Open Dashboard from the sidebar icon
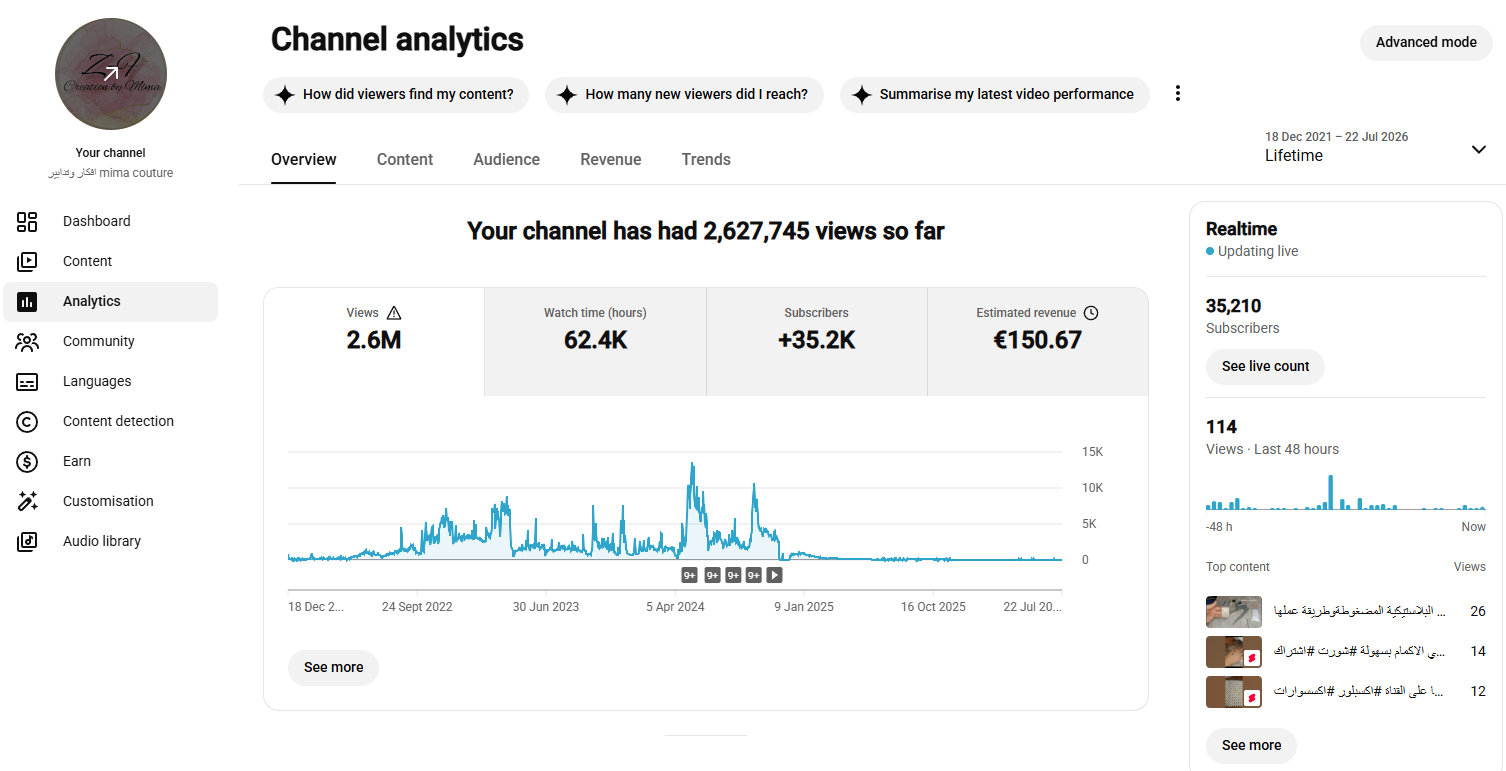Screen dimensions: 1506x771 (x=27, y=222)
